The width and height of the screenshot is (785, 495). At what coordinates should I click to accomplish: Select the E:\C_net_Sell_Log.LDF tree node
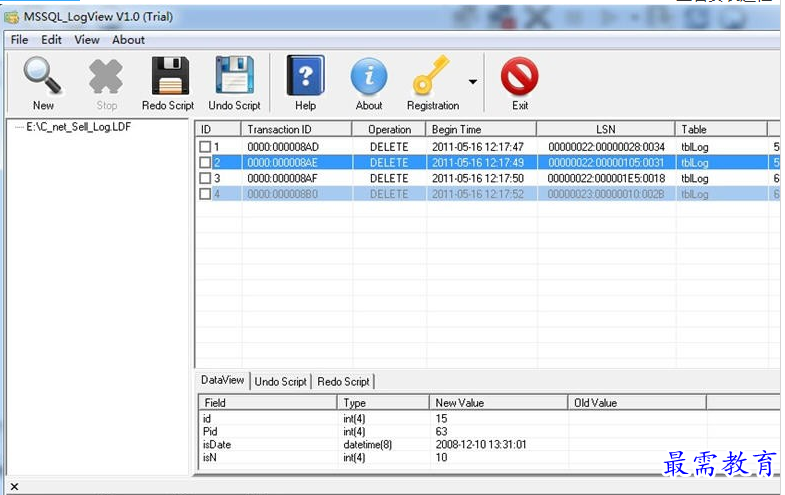[x=79, y=127]
